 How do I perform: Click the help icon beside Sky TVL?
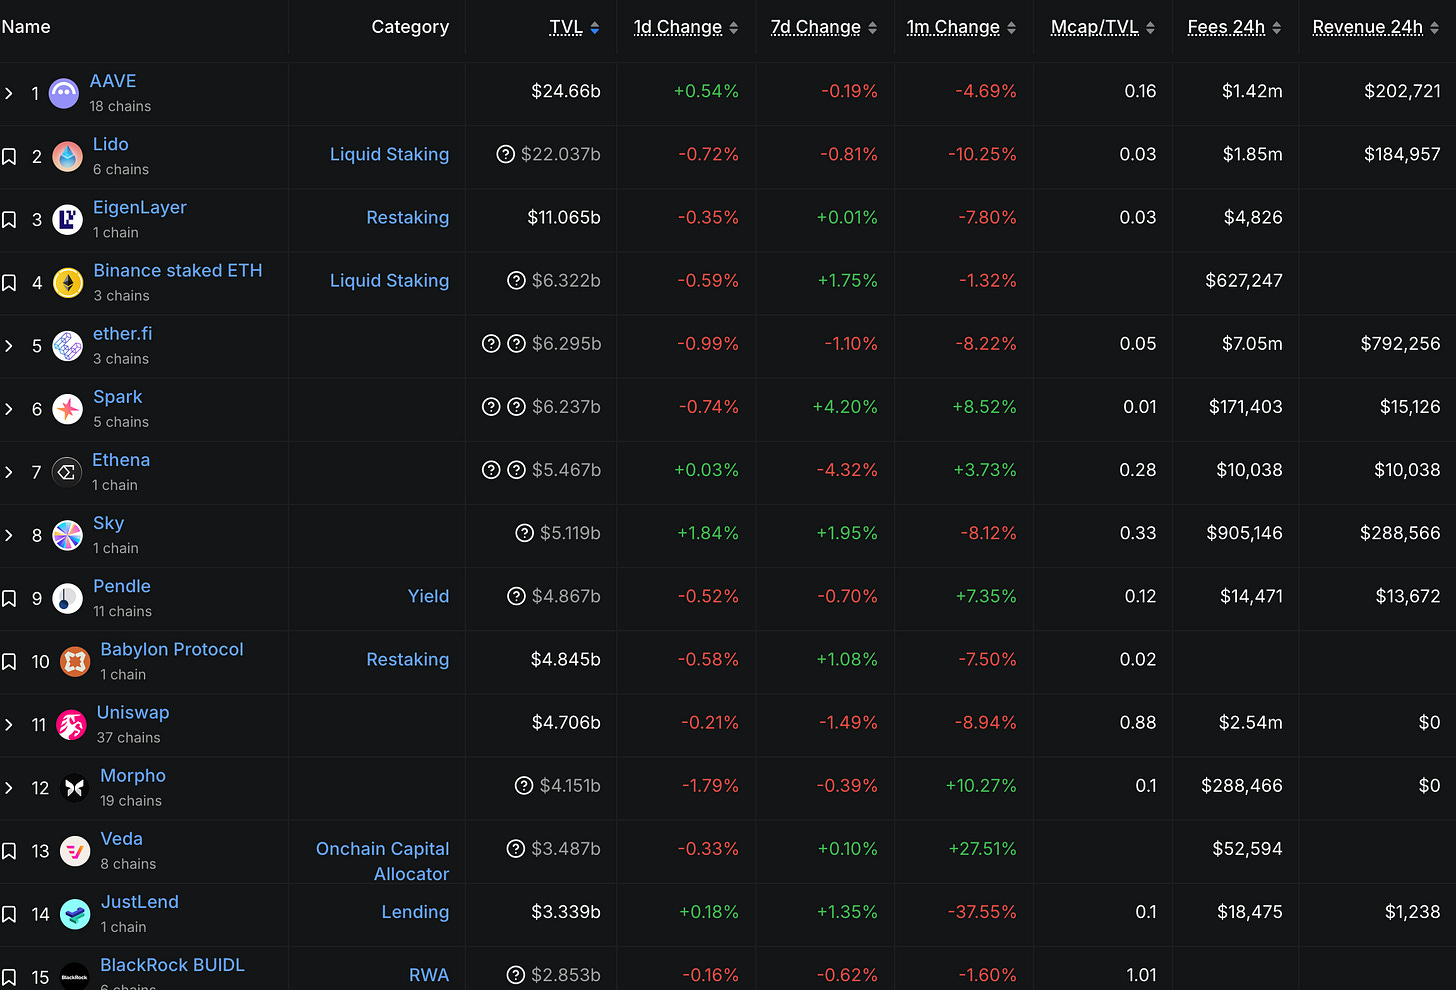524,533
